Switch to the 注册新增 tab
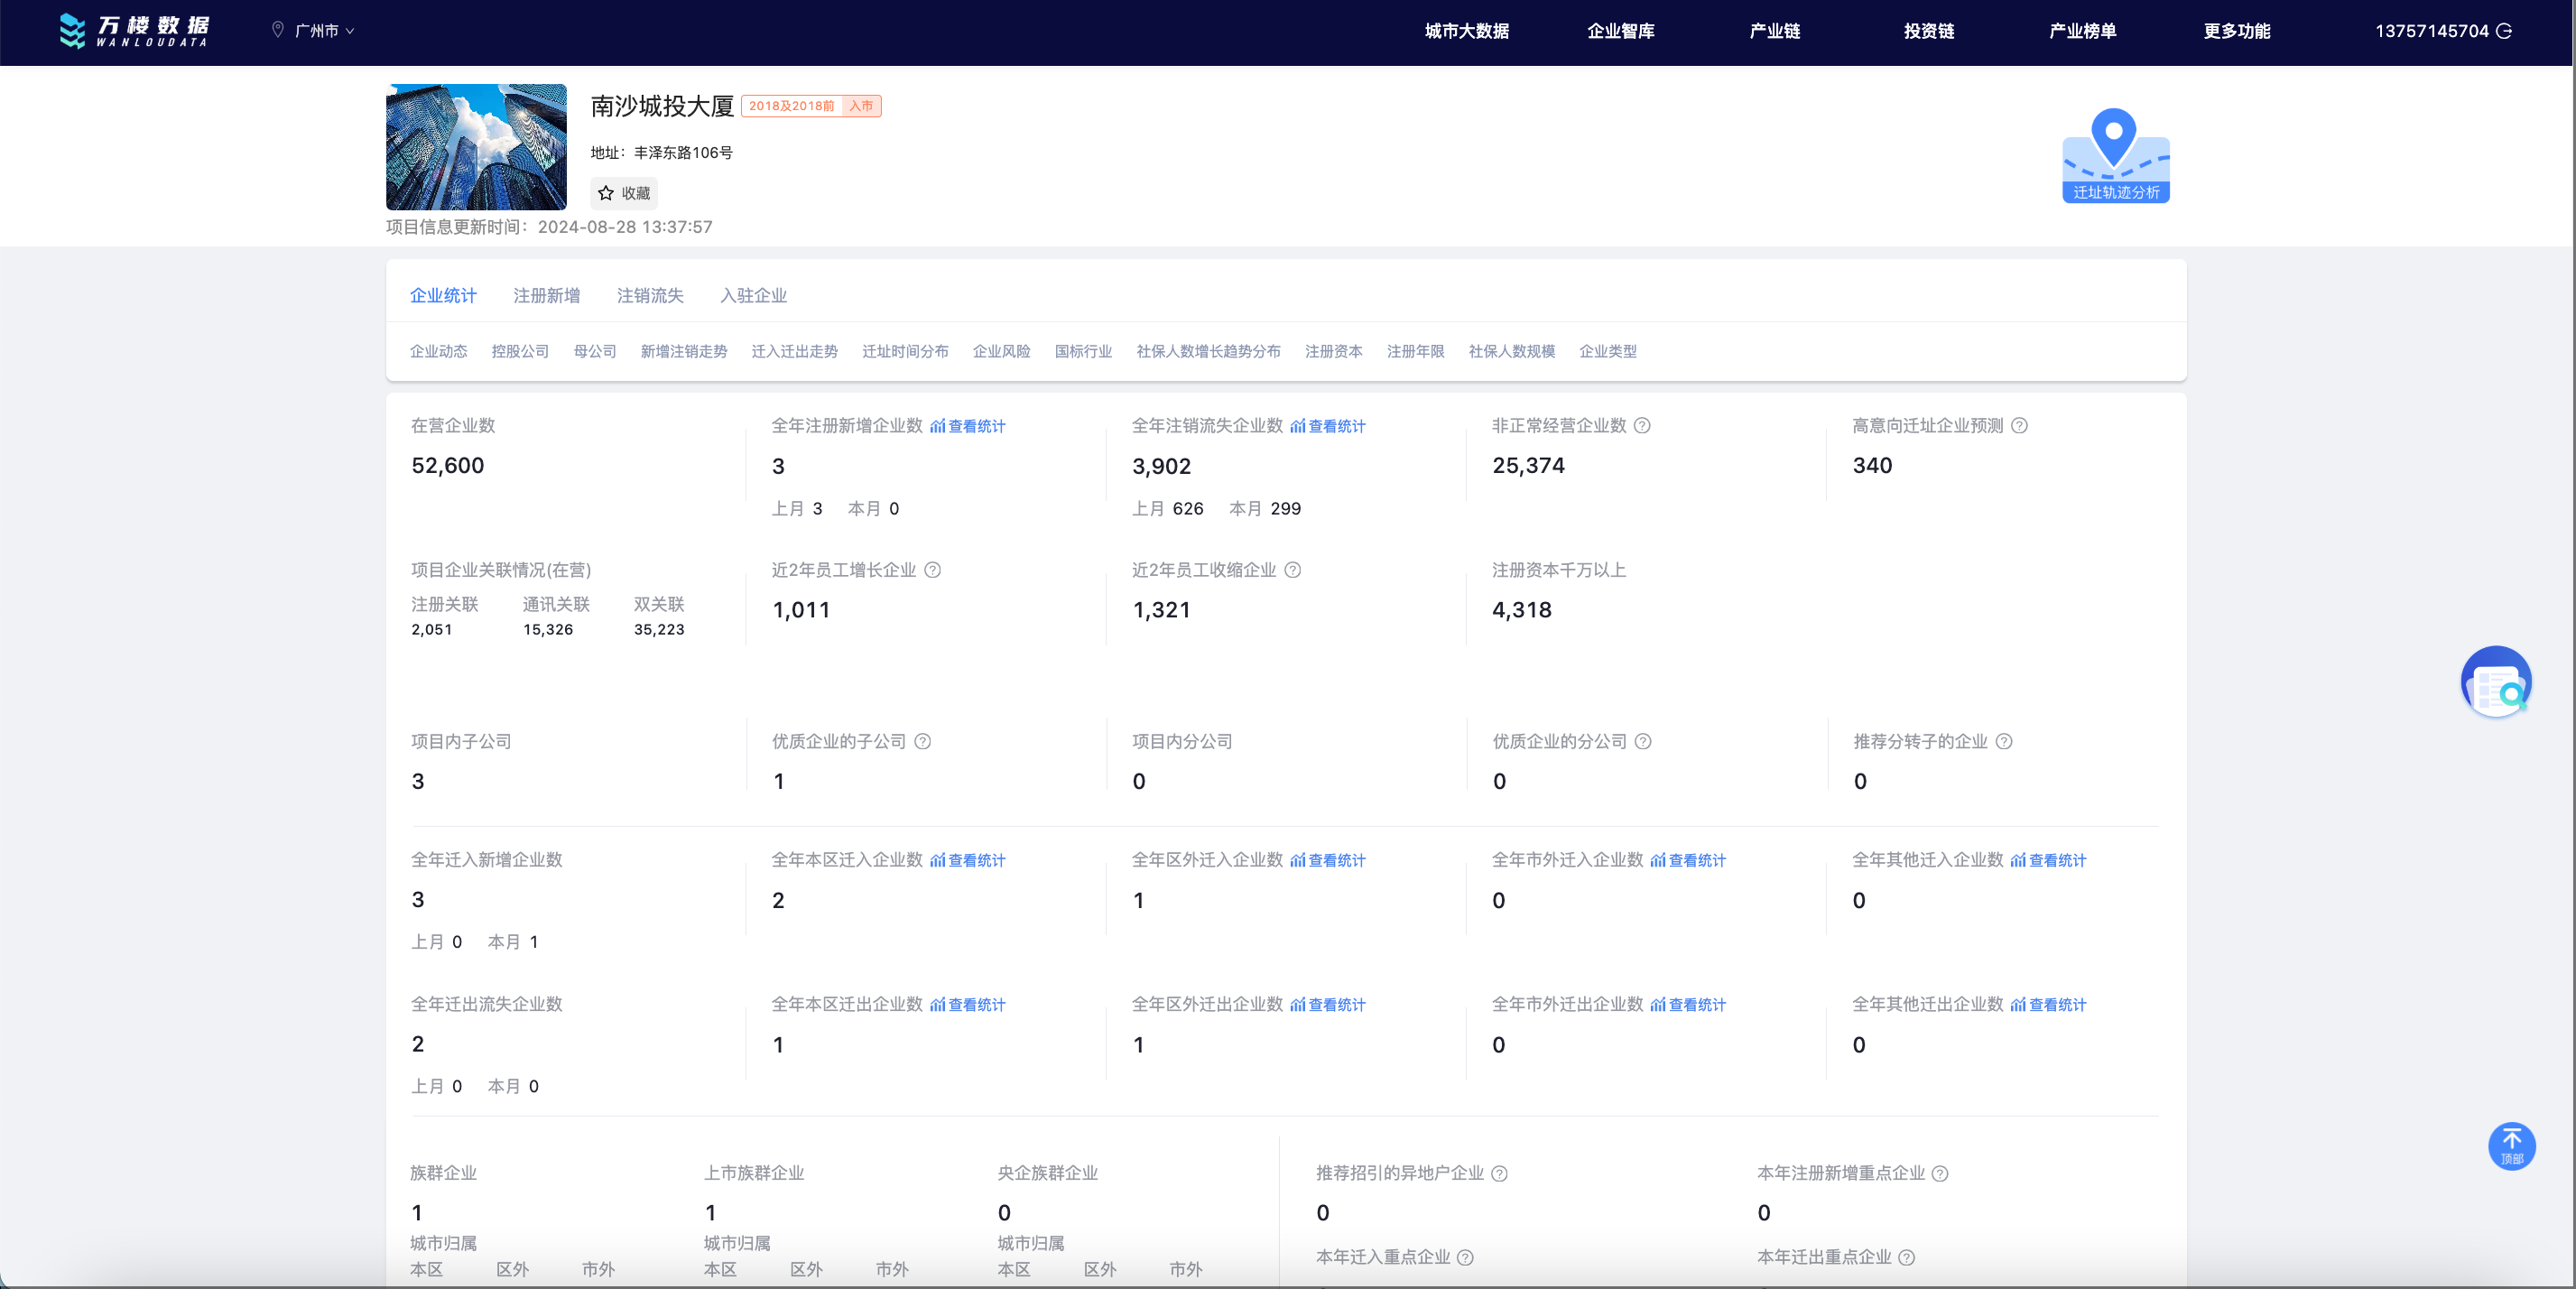The height and width of the screenshot is (1289, 2576). click(546, 296)
